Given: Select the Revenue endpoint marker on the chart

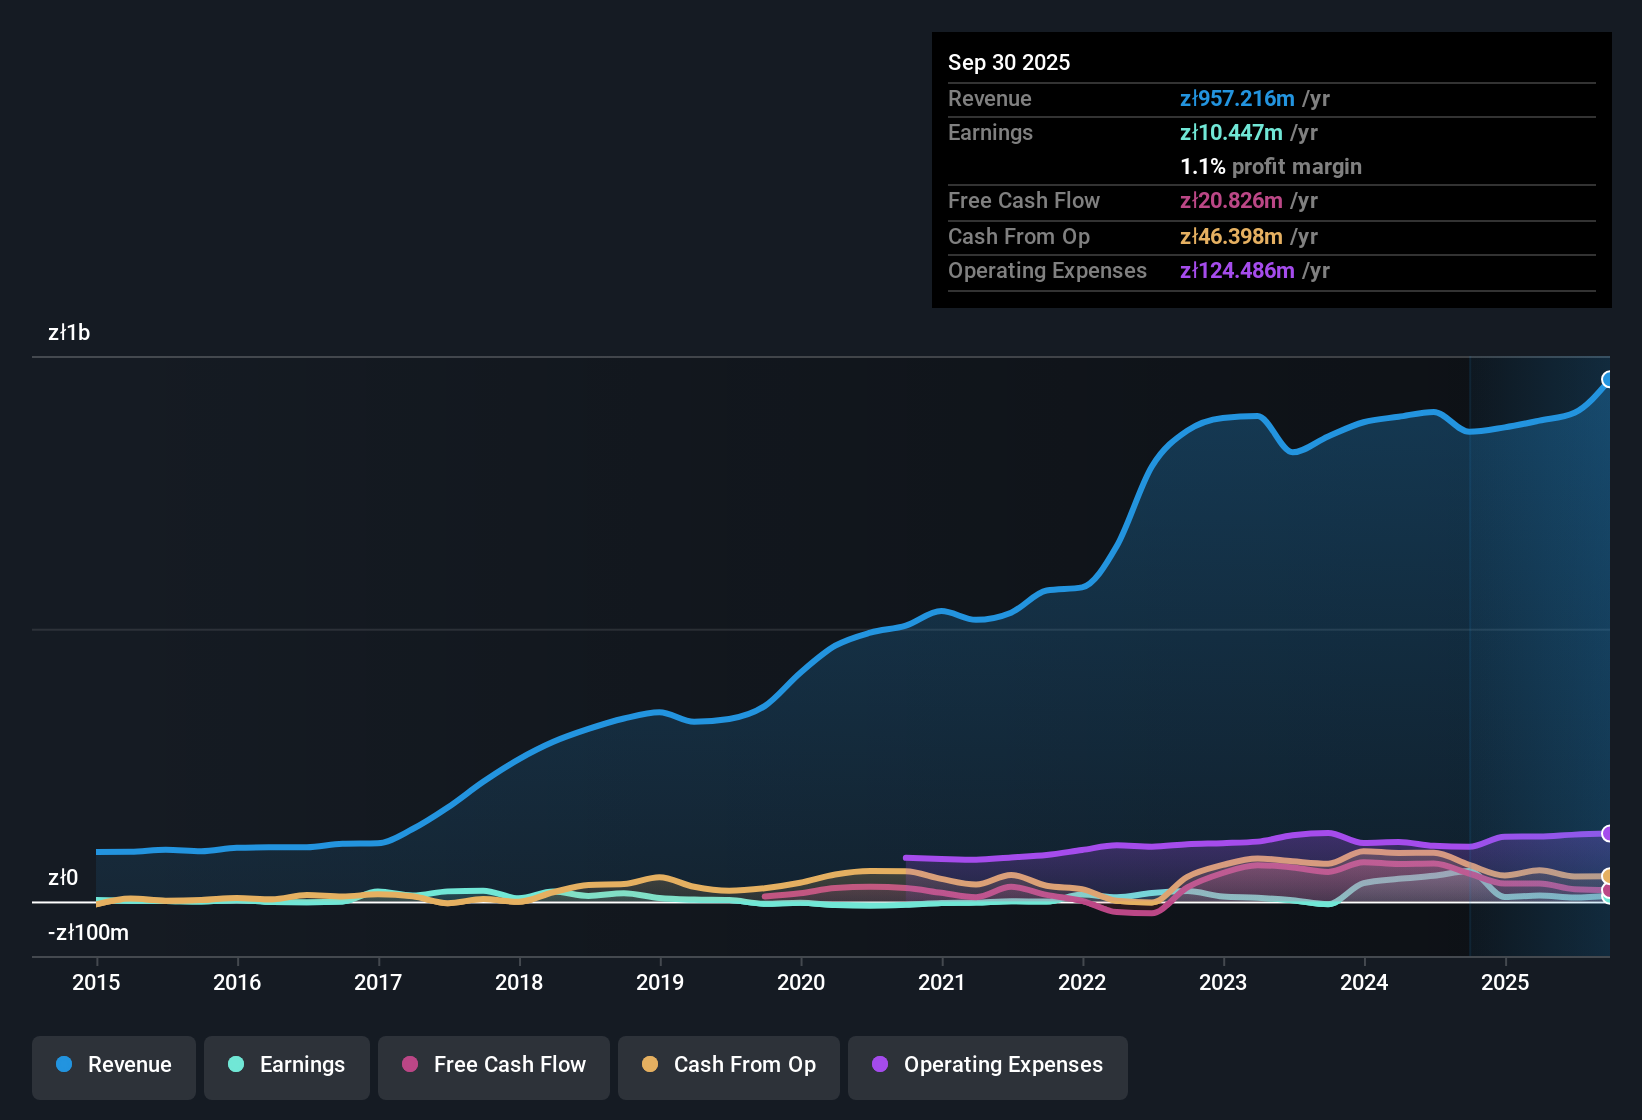Looking at the screenshot, I should pos(1608,378).
